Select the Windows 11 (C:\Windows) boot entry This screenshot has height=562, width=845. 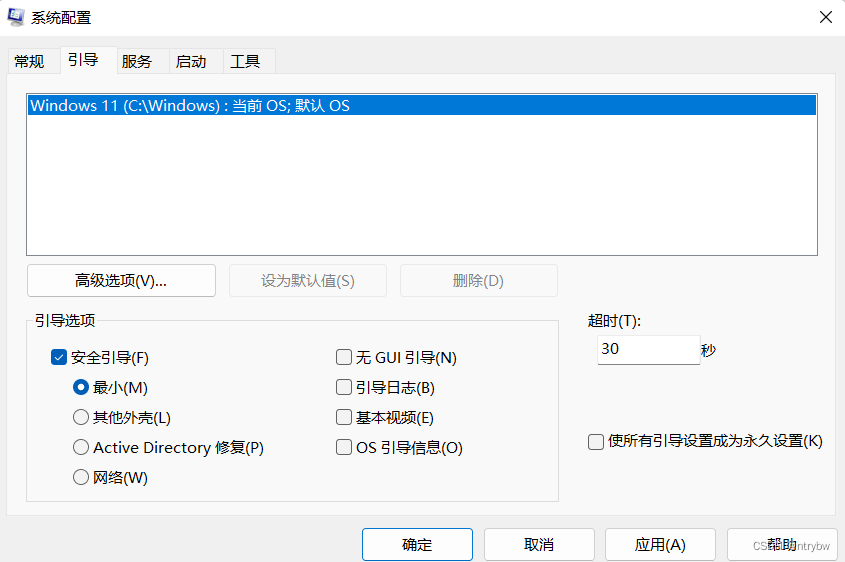[422, 105]
